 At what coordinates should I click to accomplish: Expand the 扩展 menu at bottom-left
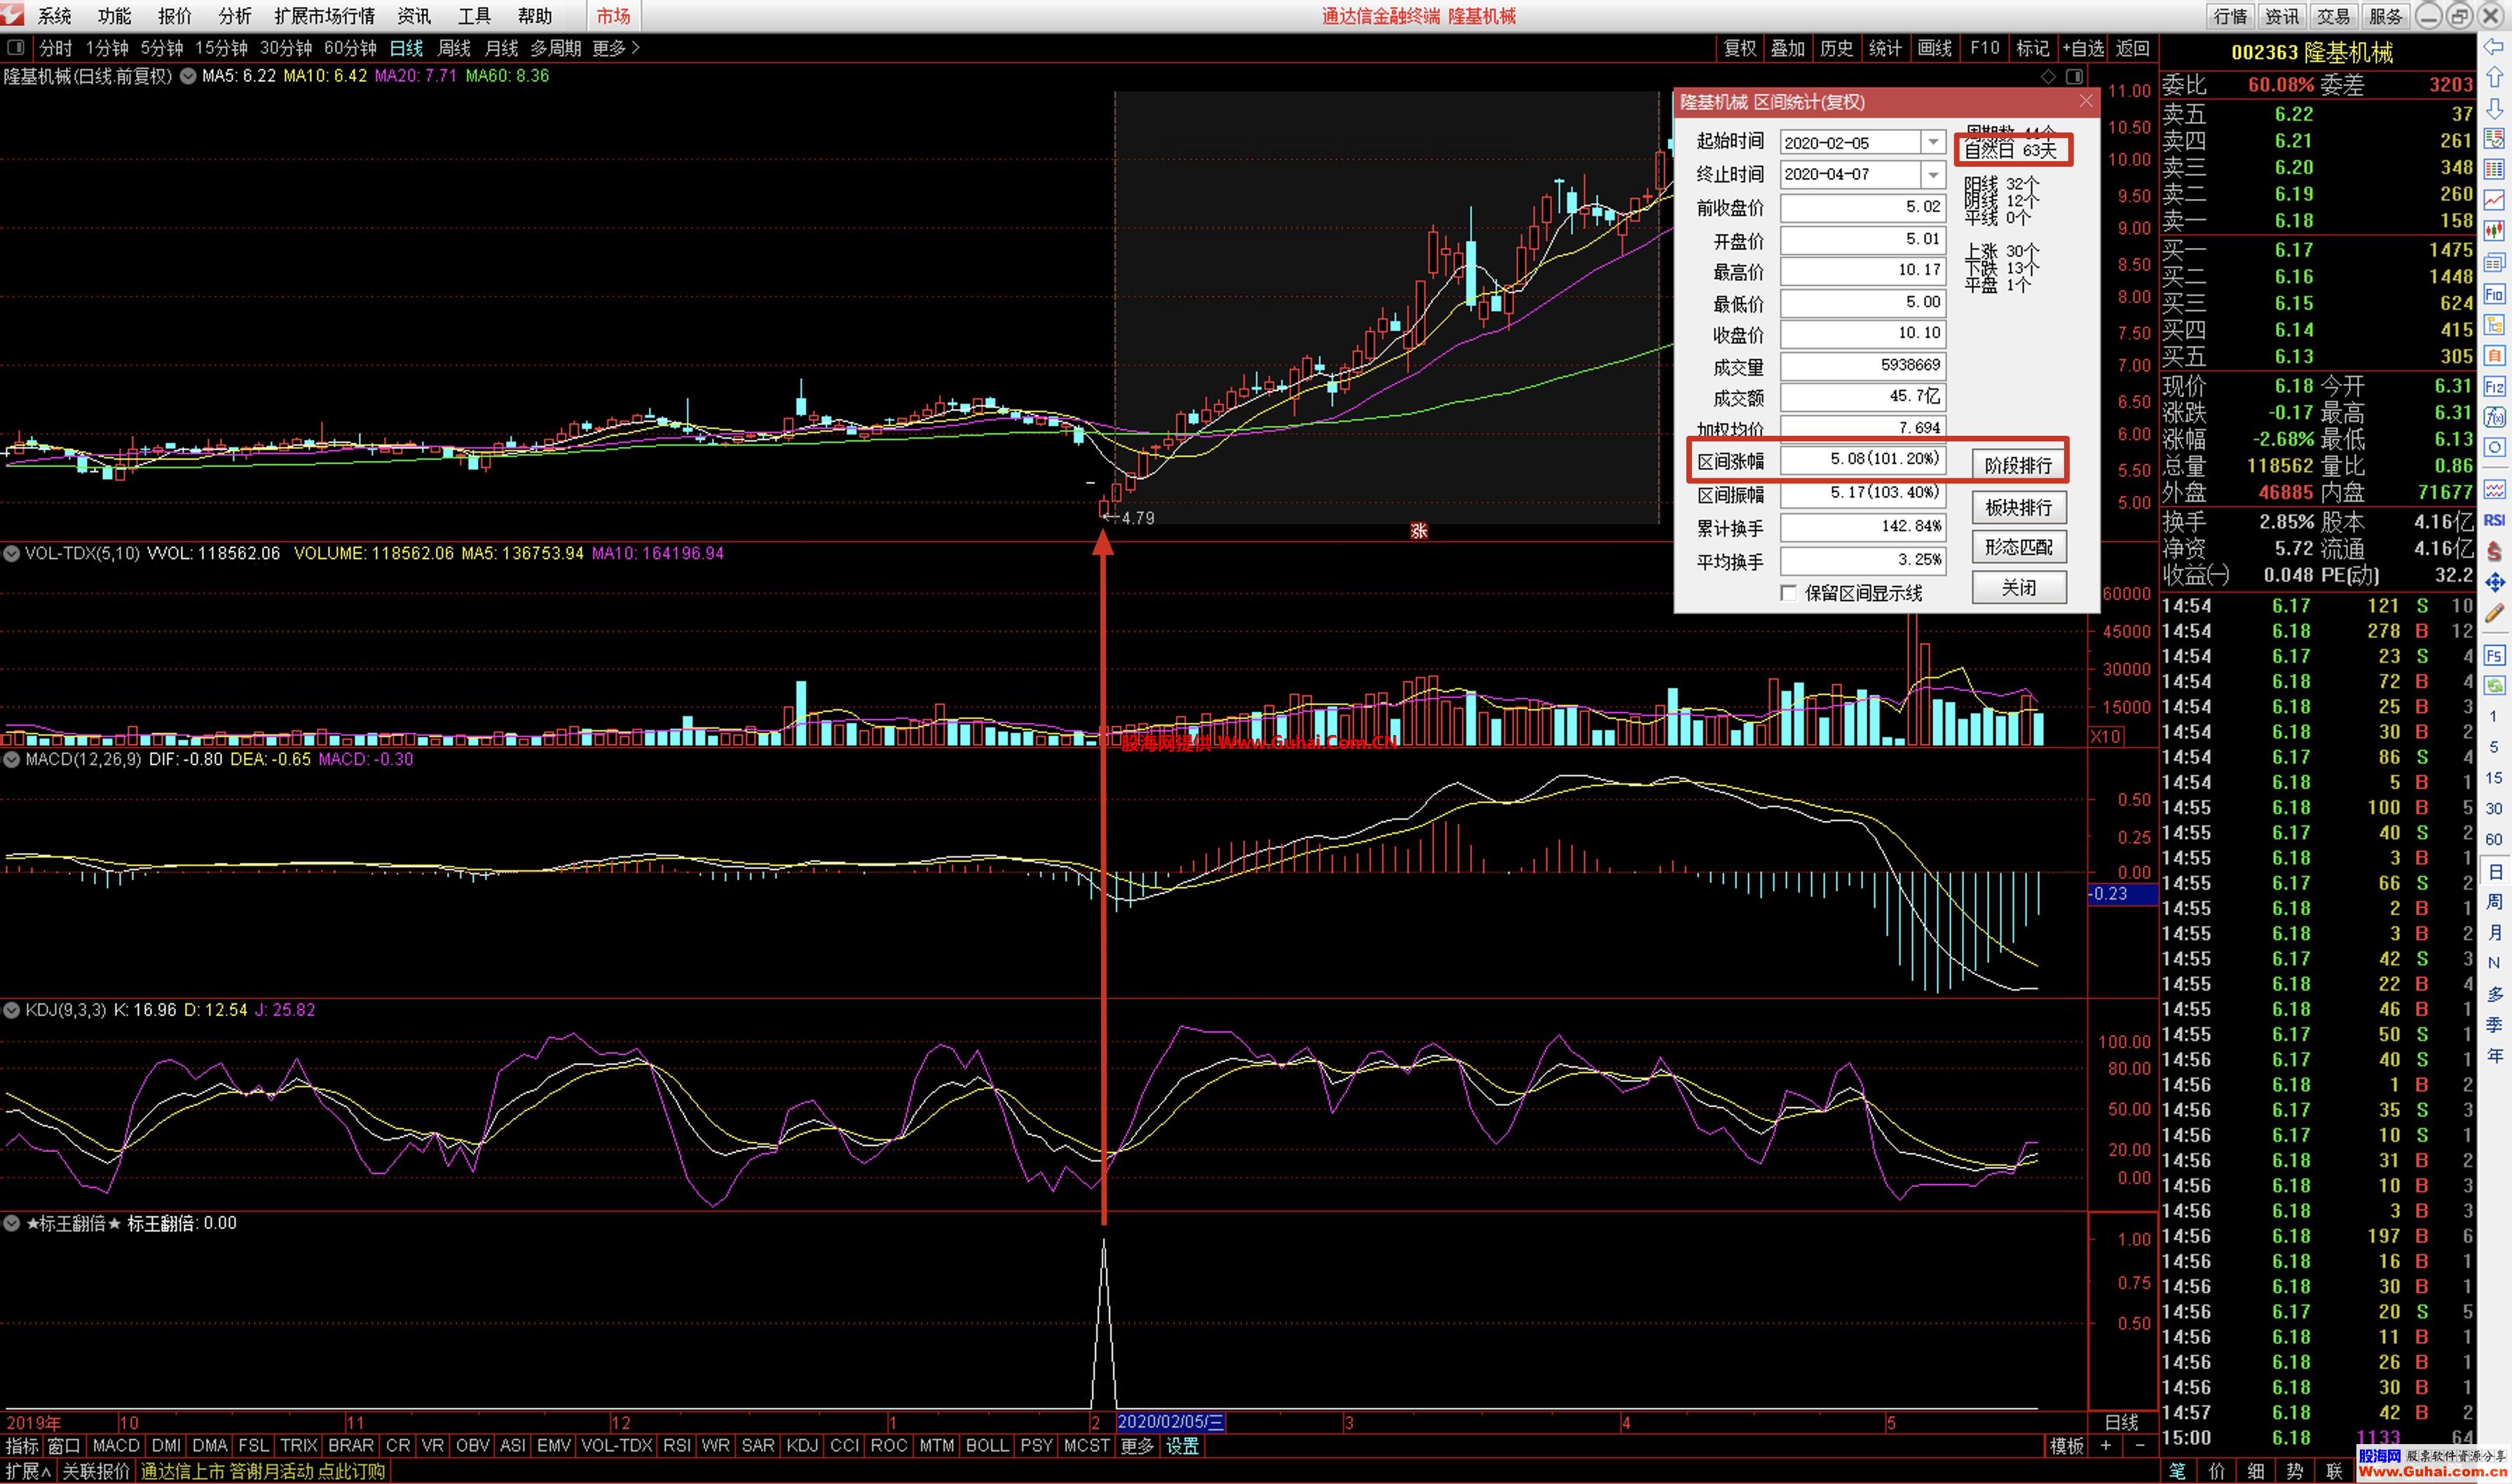point(28,1471)
